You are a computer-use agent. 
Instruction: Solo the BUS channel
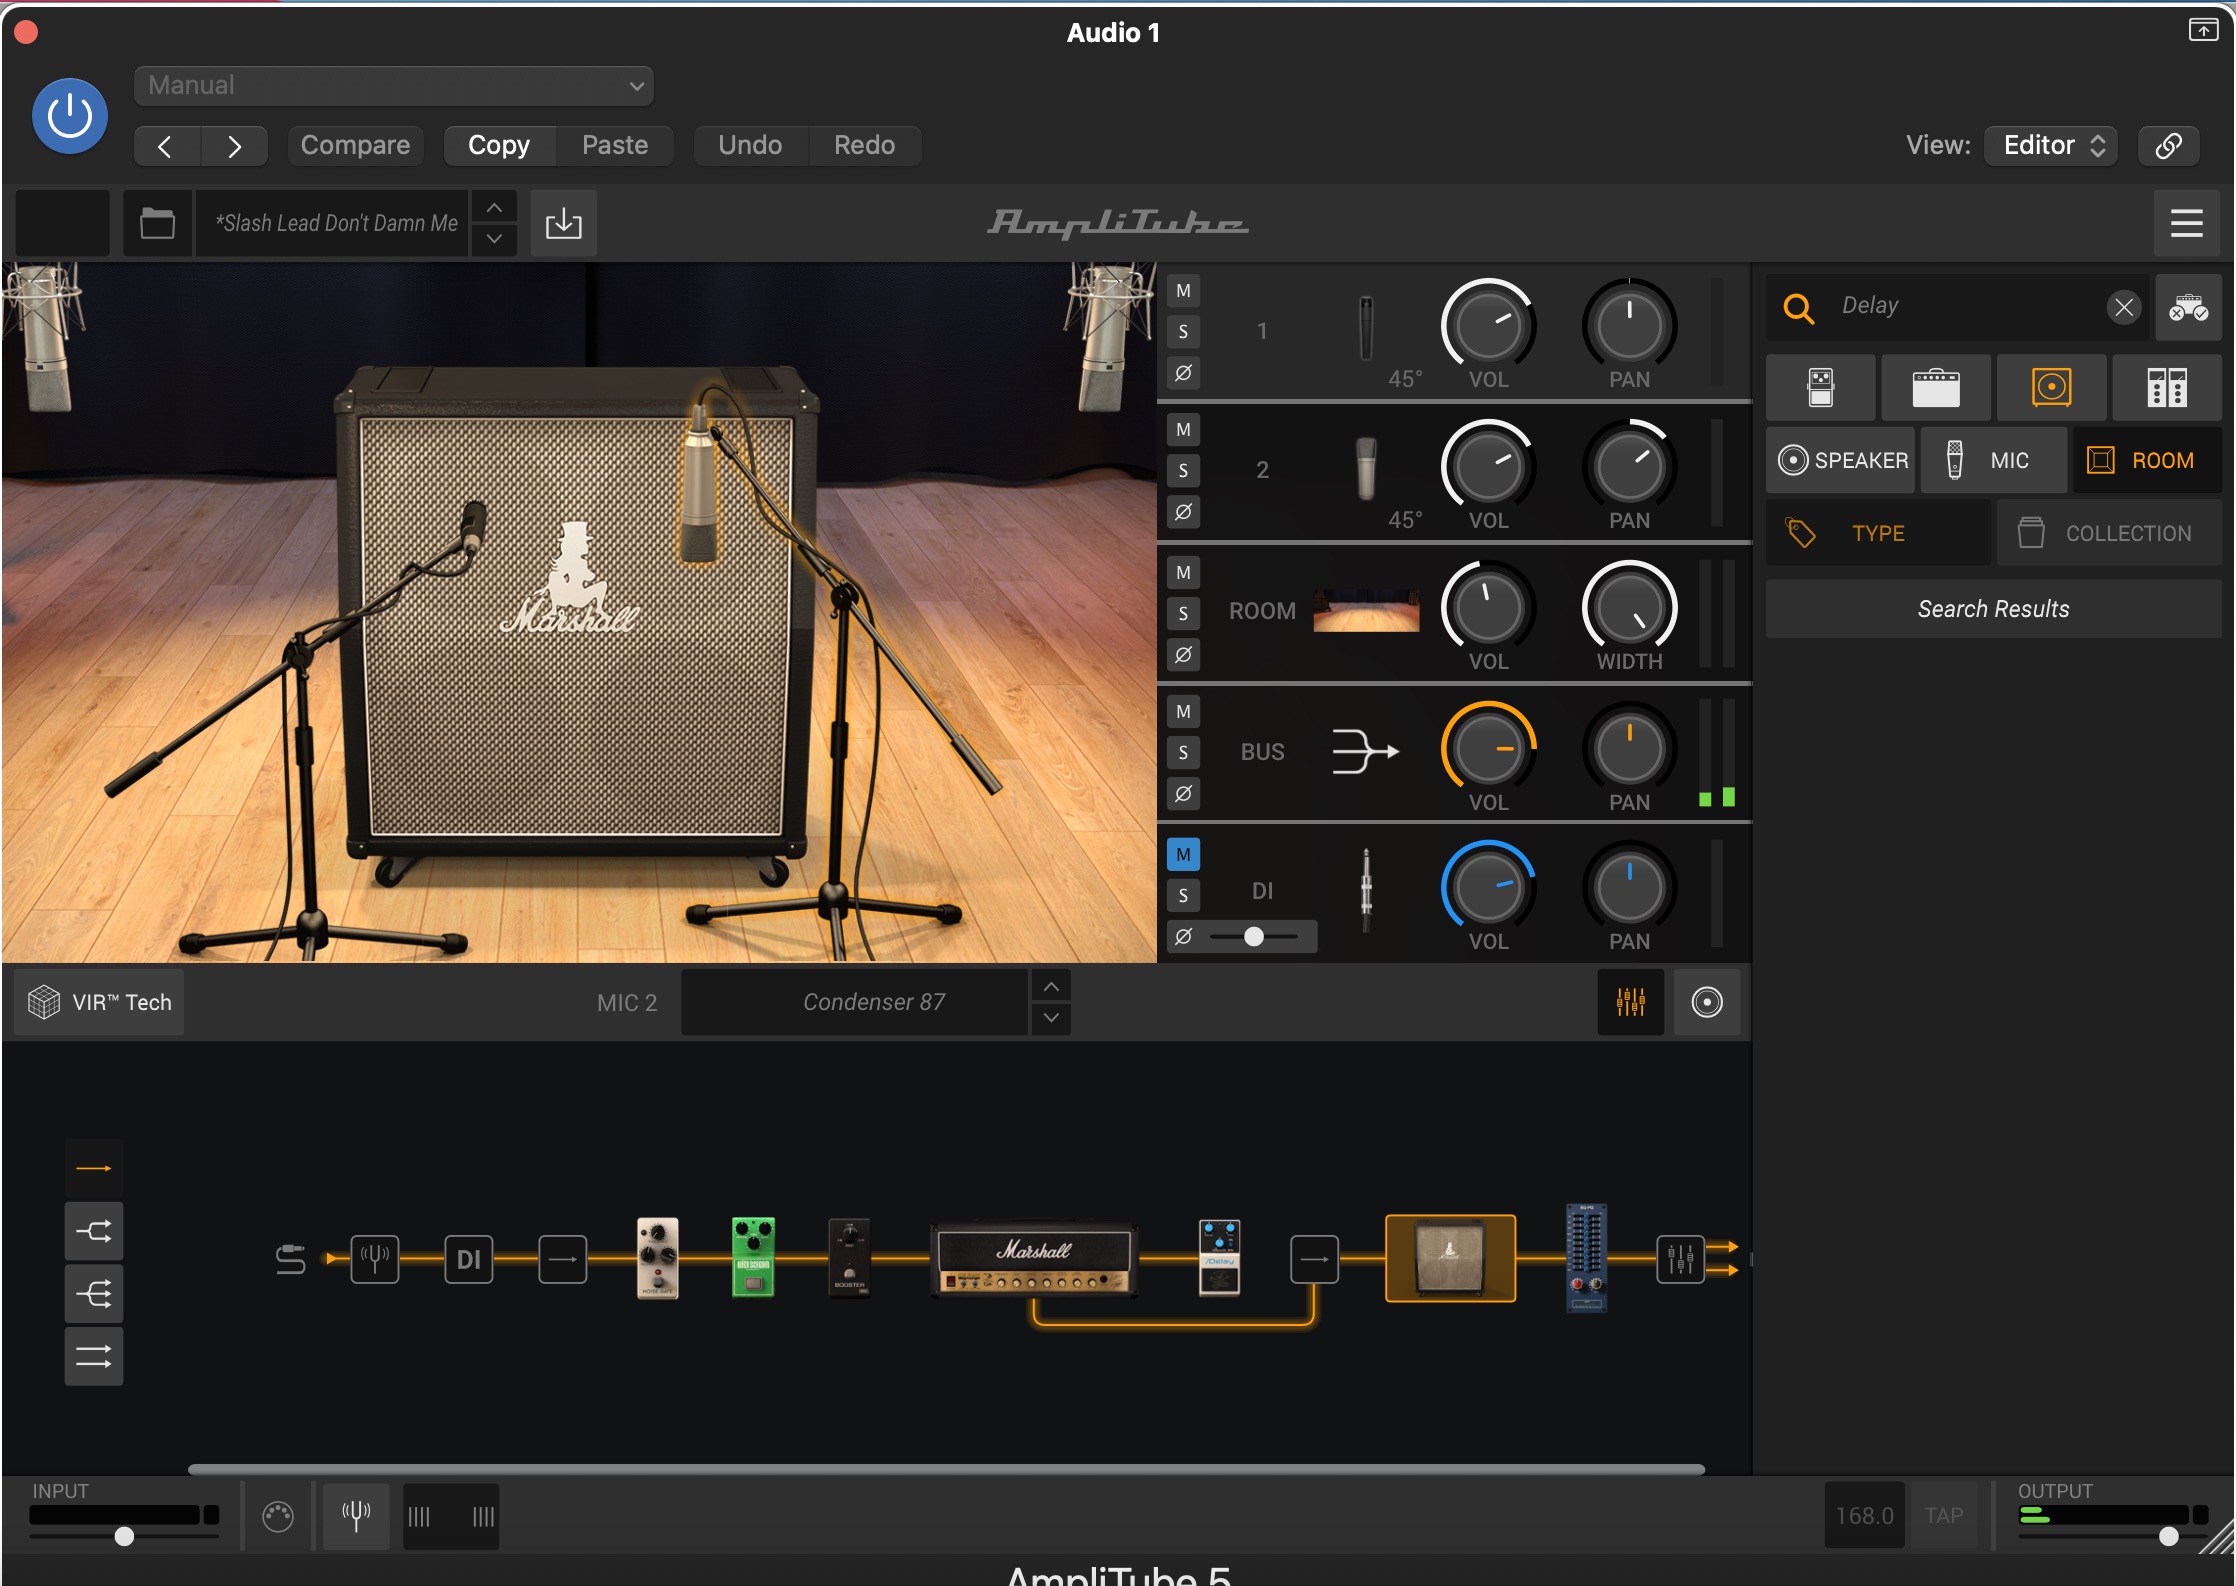coord(1183,753)
